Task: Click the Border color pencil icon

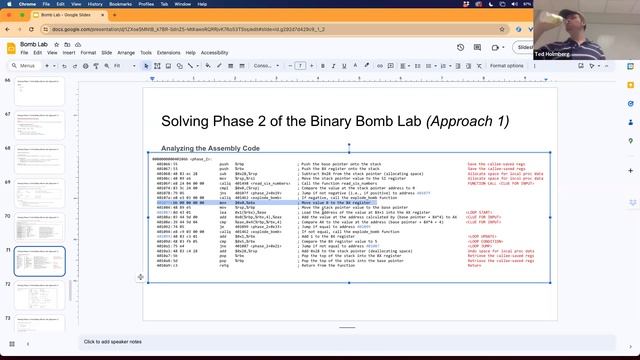Action: tap(219, 66)
